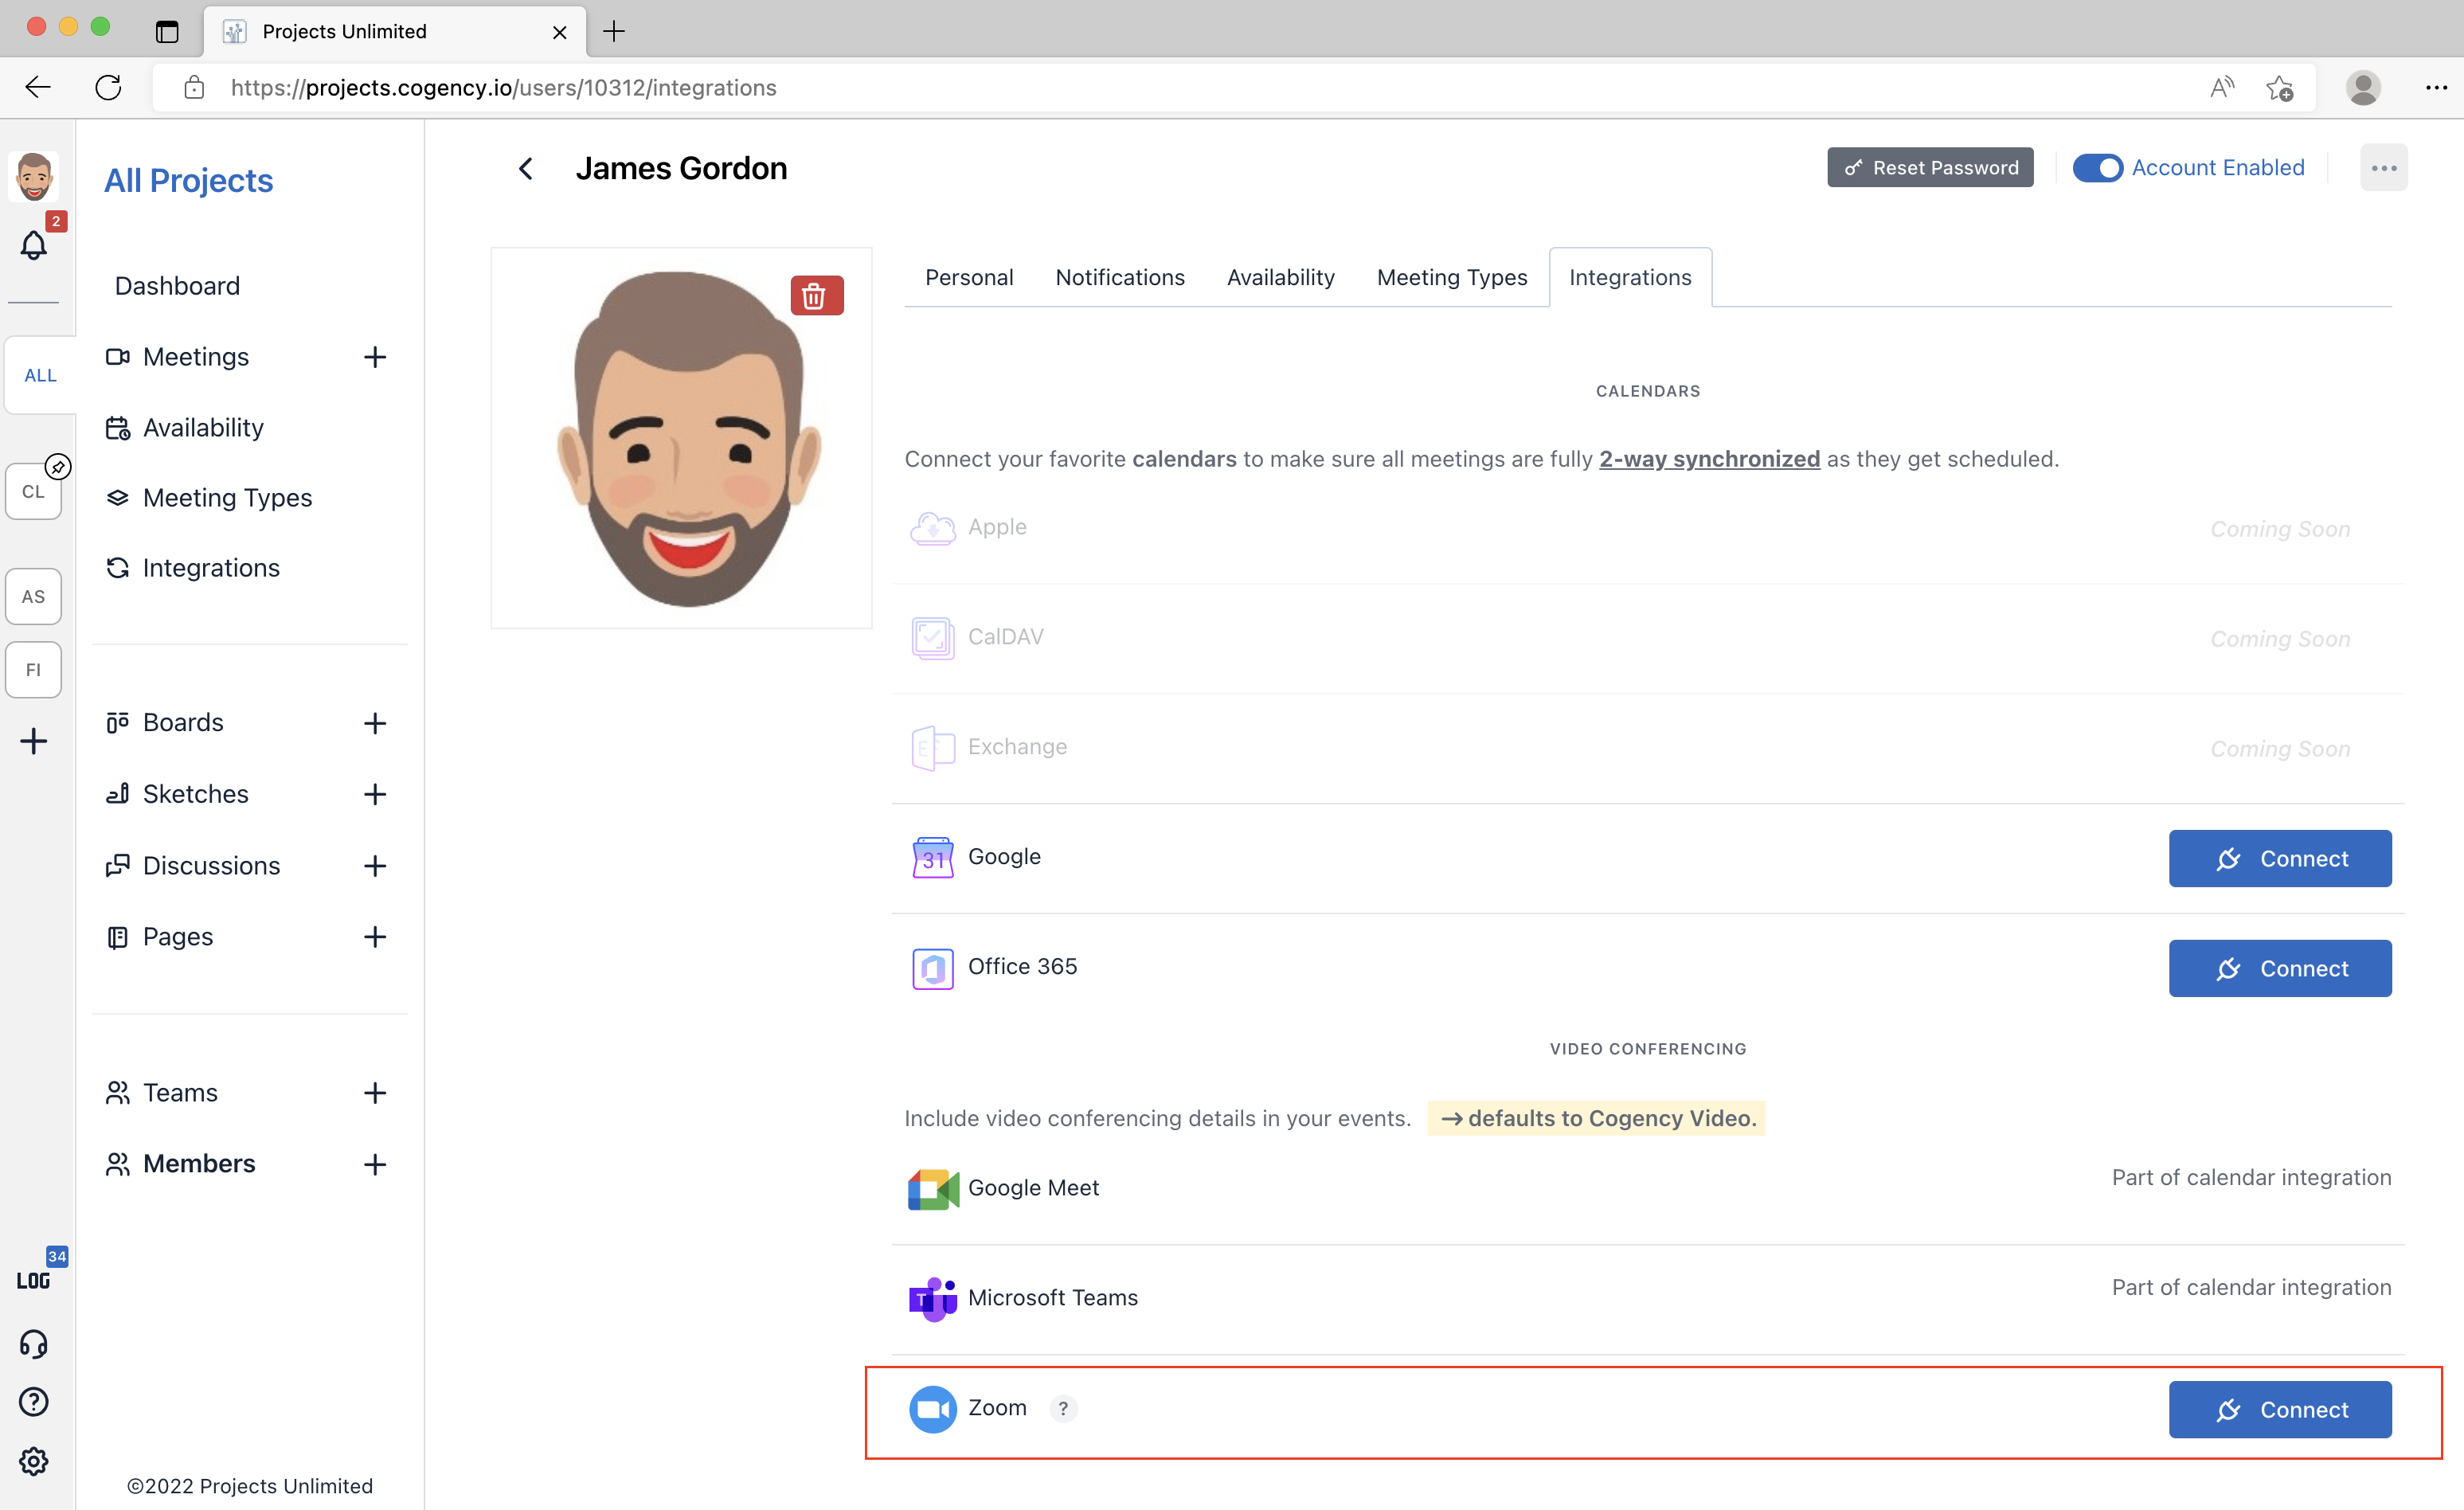Open the Meeting Types tab
Screen dimensions: 2464x1510
pyautogui.click(x=1451, y=277)
